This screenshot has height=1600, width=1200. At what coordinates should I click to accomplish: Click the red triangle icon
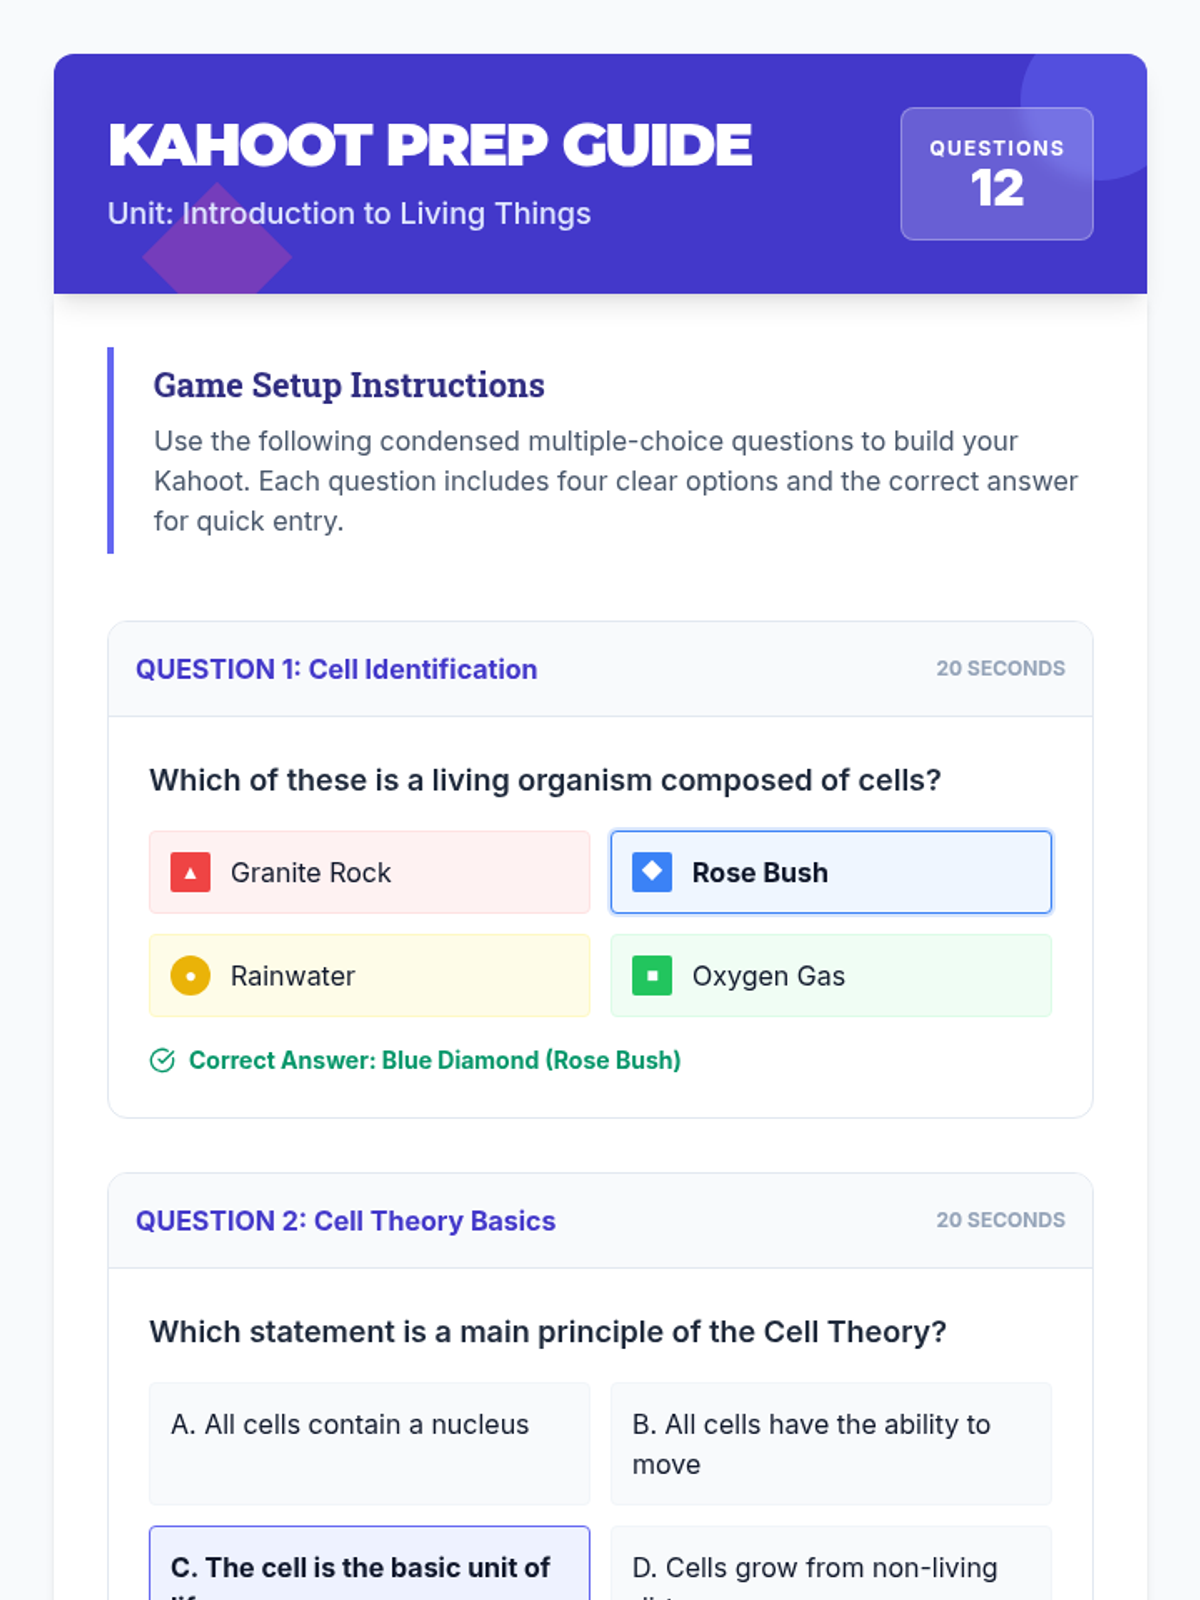[x=190, y=872]
